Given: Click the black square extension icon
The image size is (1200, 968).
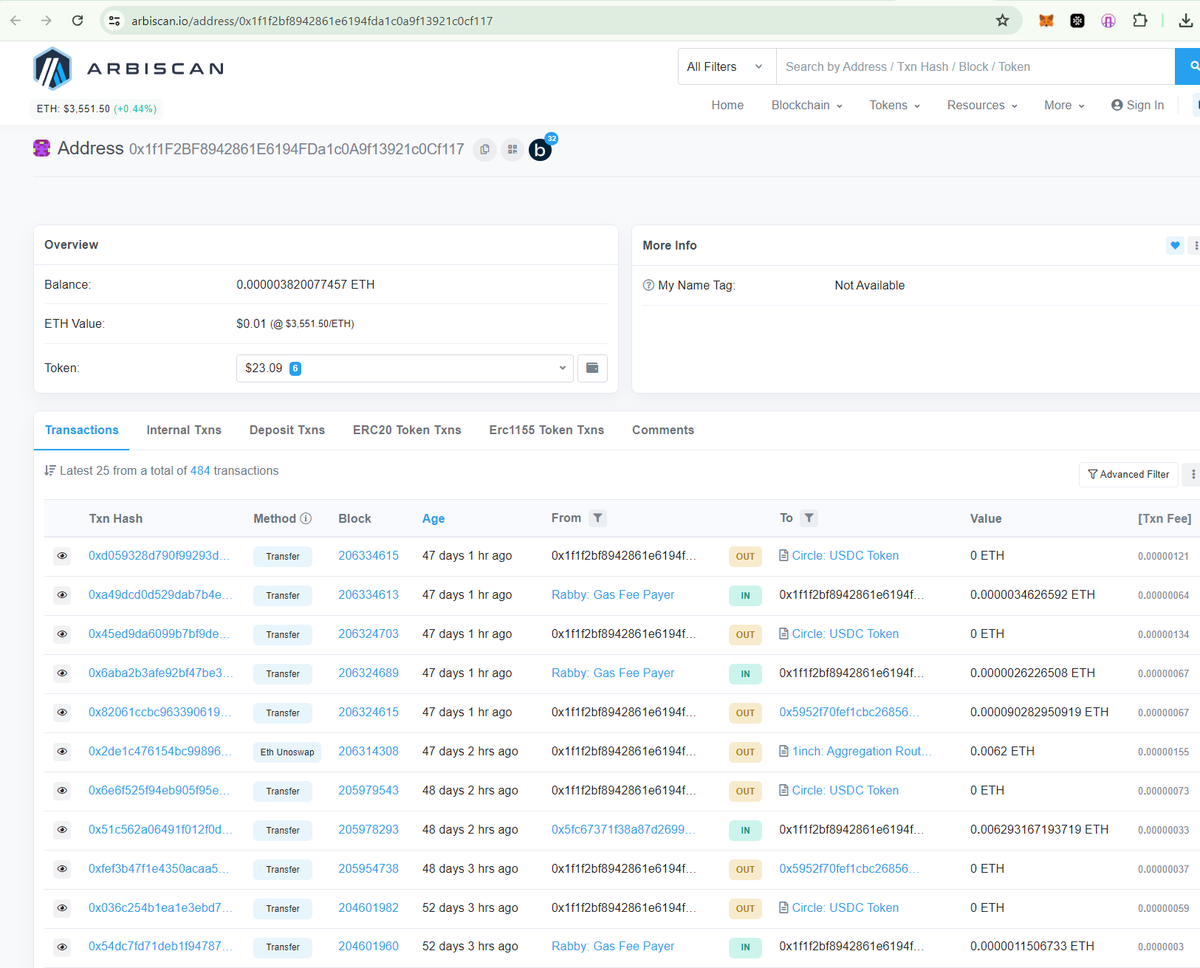Looking at the screenshot, I should [1077, 20].
